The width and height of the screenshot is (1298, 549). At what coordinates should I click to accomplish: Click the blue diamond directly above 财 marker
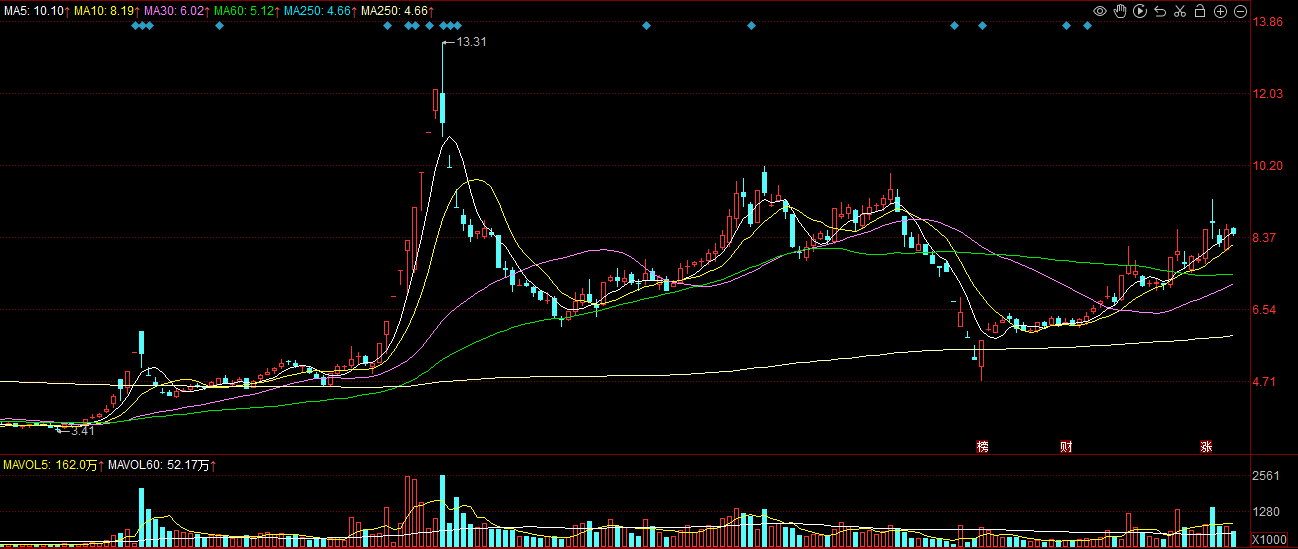tap(1066, 25)
